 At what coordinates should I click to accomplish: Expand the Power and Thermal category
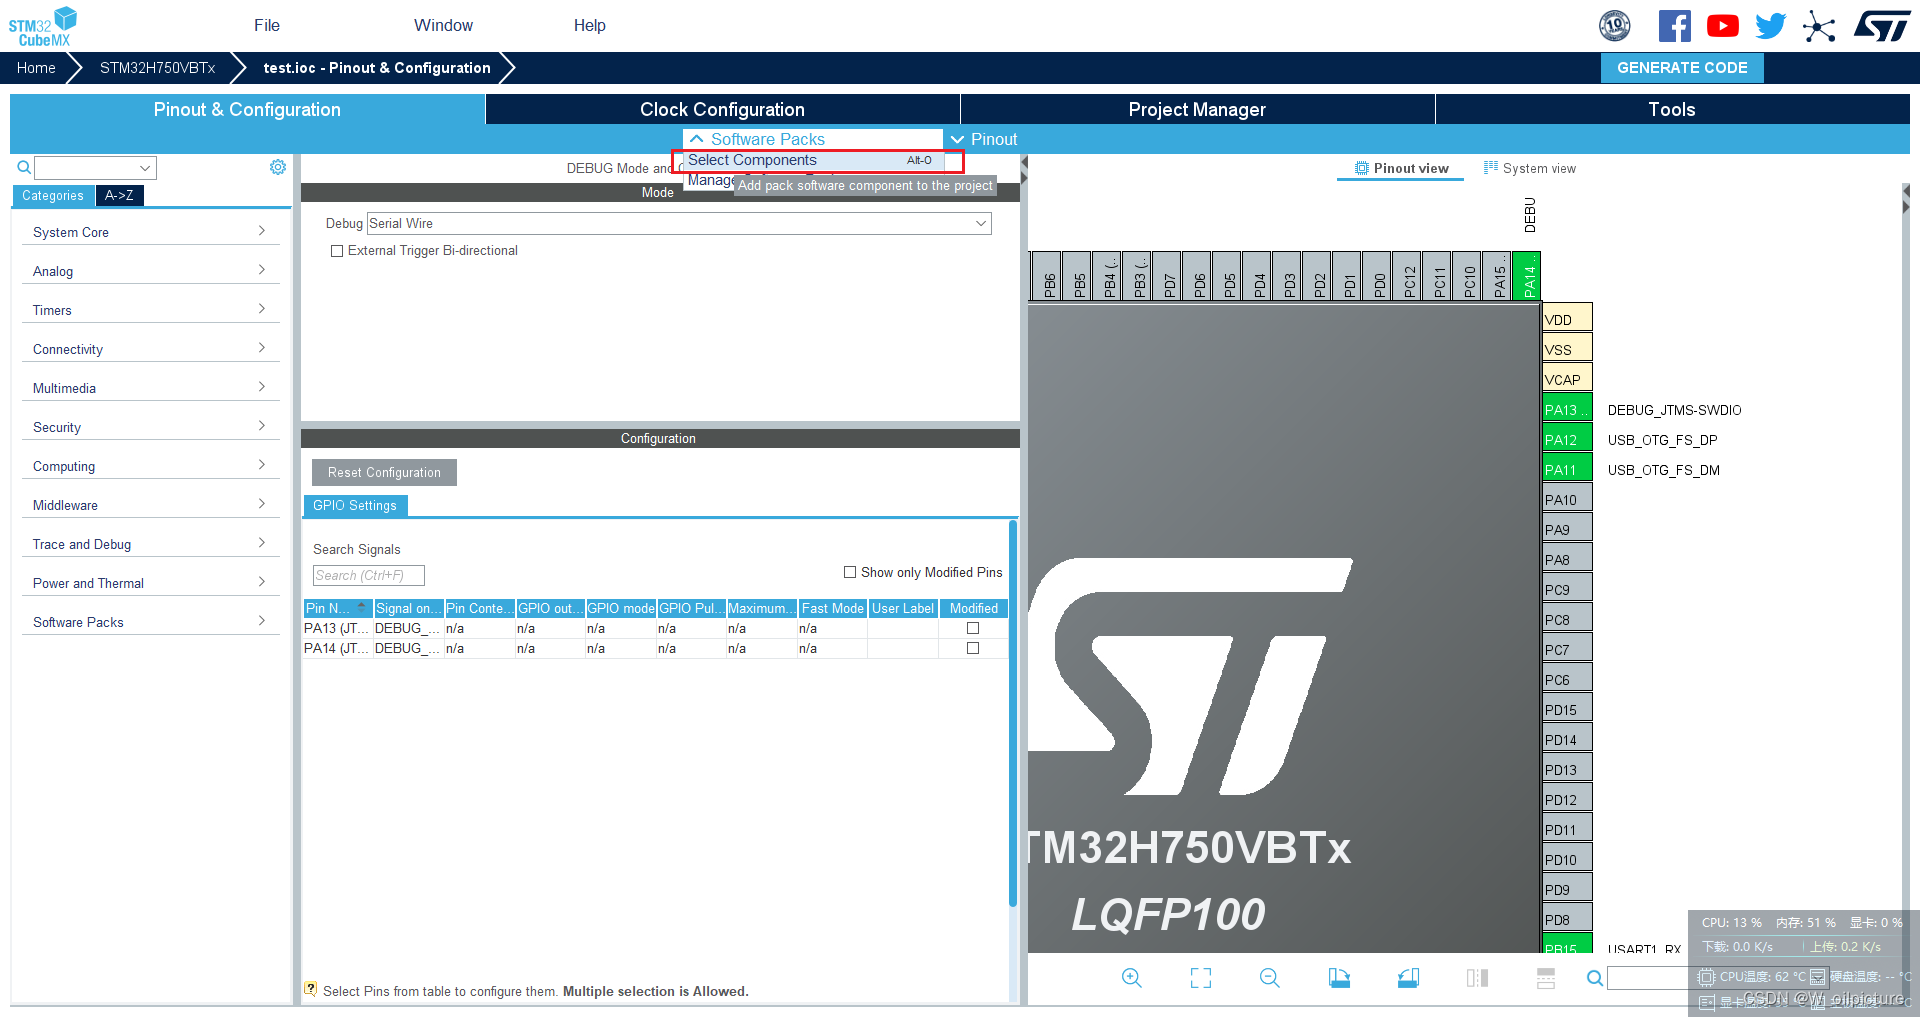150,583
